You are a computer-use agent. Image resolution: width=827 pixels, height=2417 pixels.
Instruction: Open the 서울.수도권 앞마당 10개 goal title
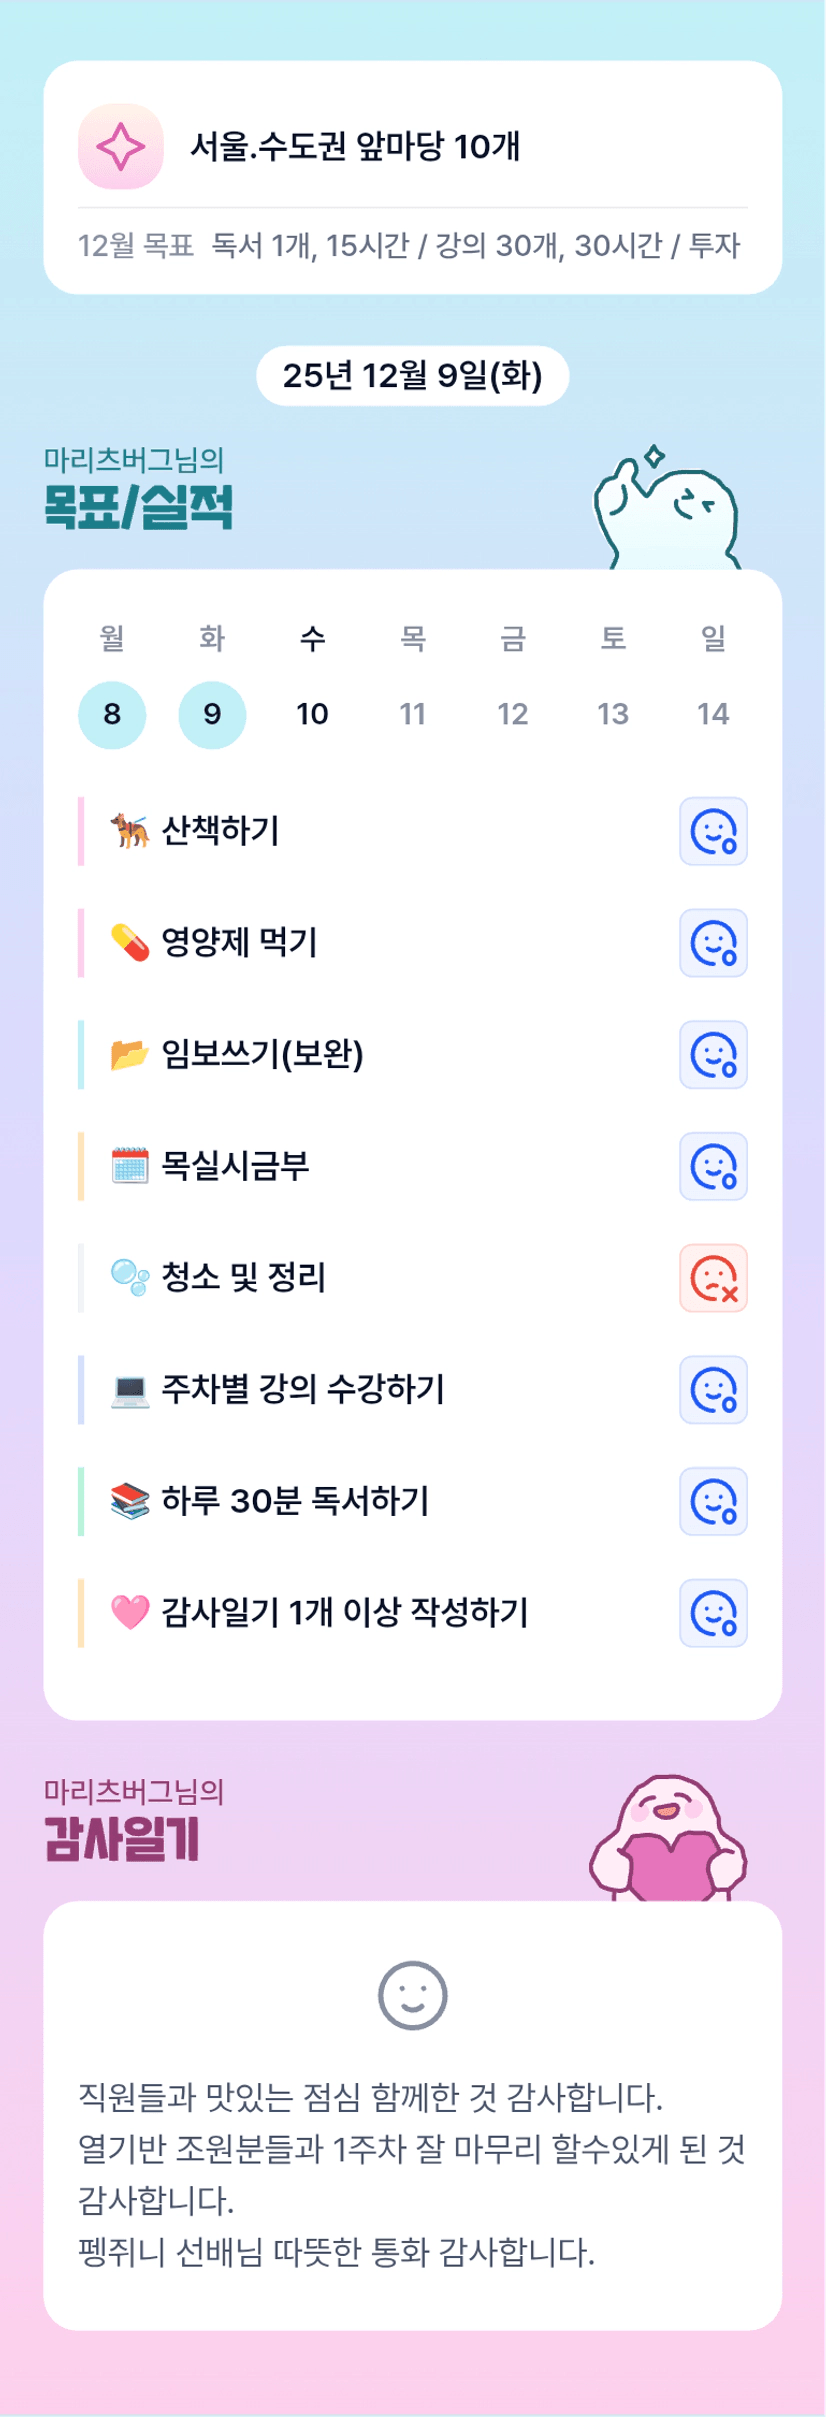tap(355, 146)
